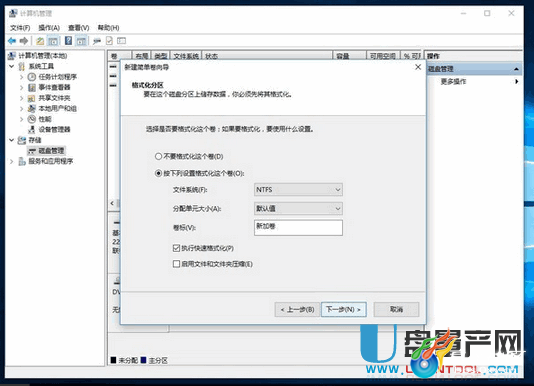Toggle the show/hide console tree toolbar icon
Screen dimensions: 534x386
[53, 41]
